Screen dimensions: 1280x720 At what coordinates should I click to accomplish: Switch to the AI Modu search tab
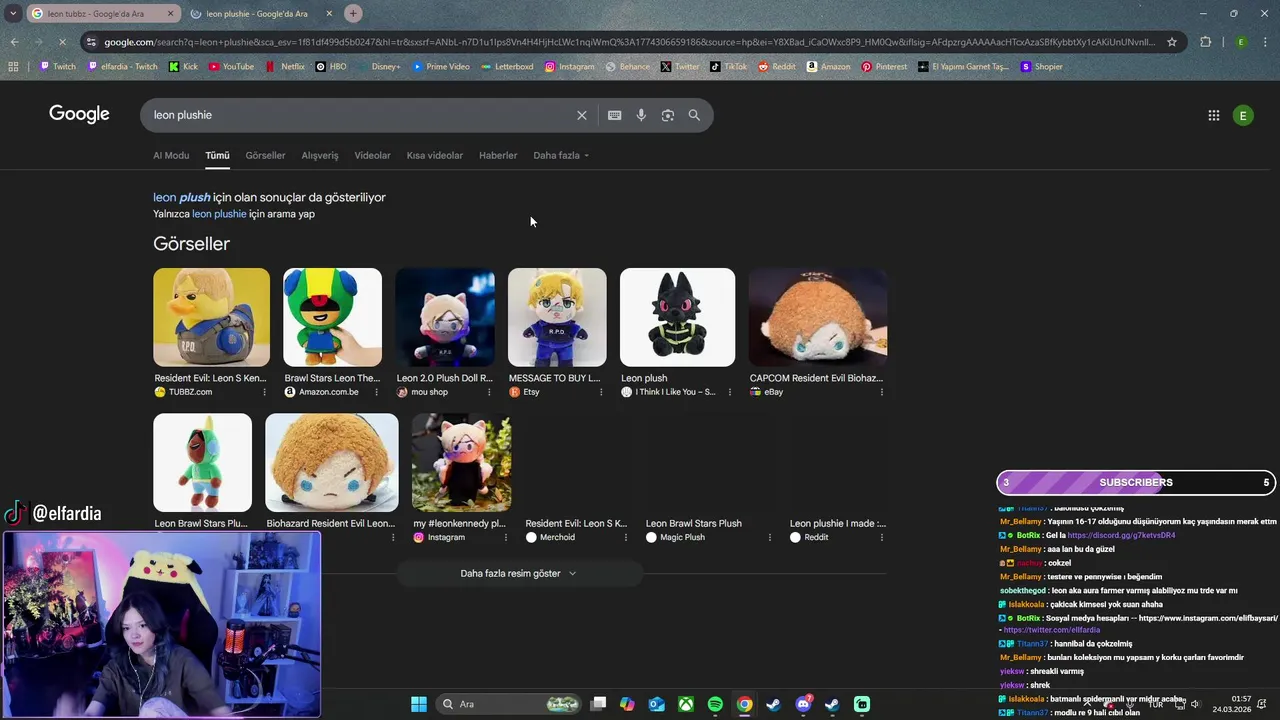tap(171, 155)
